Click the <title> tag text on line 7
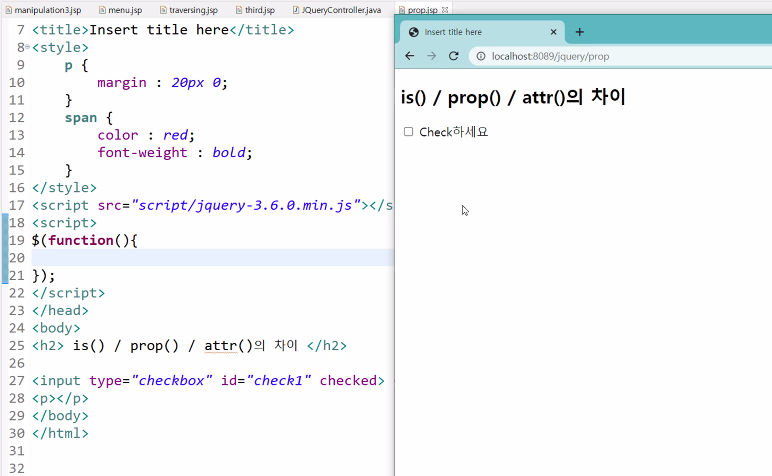772x476 pixels. [x=163, y=30]
